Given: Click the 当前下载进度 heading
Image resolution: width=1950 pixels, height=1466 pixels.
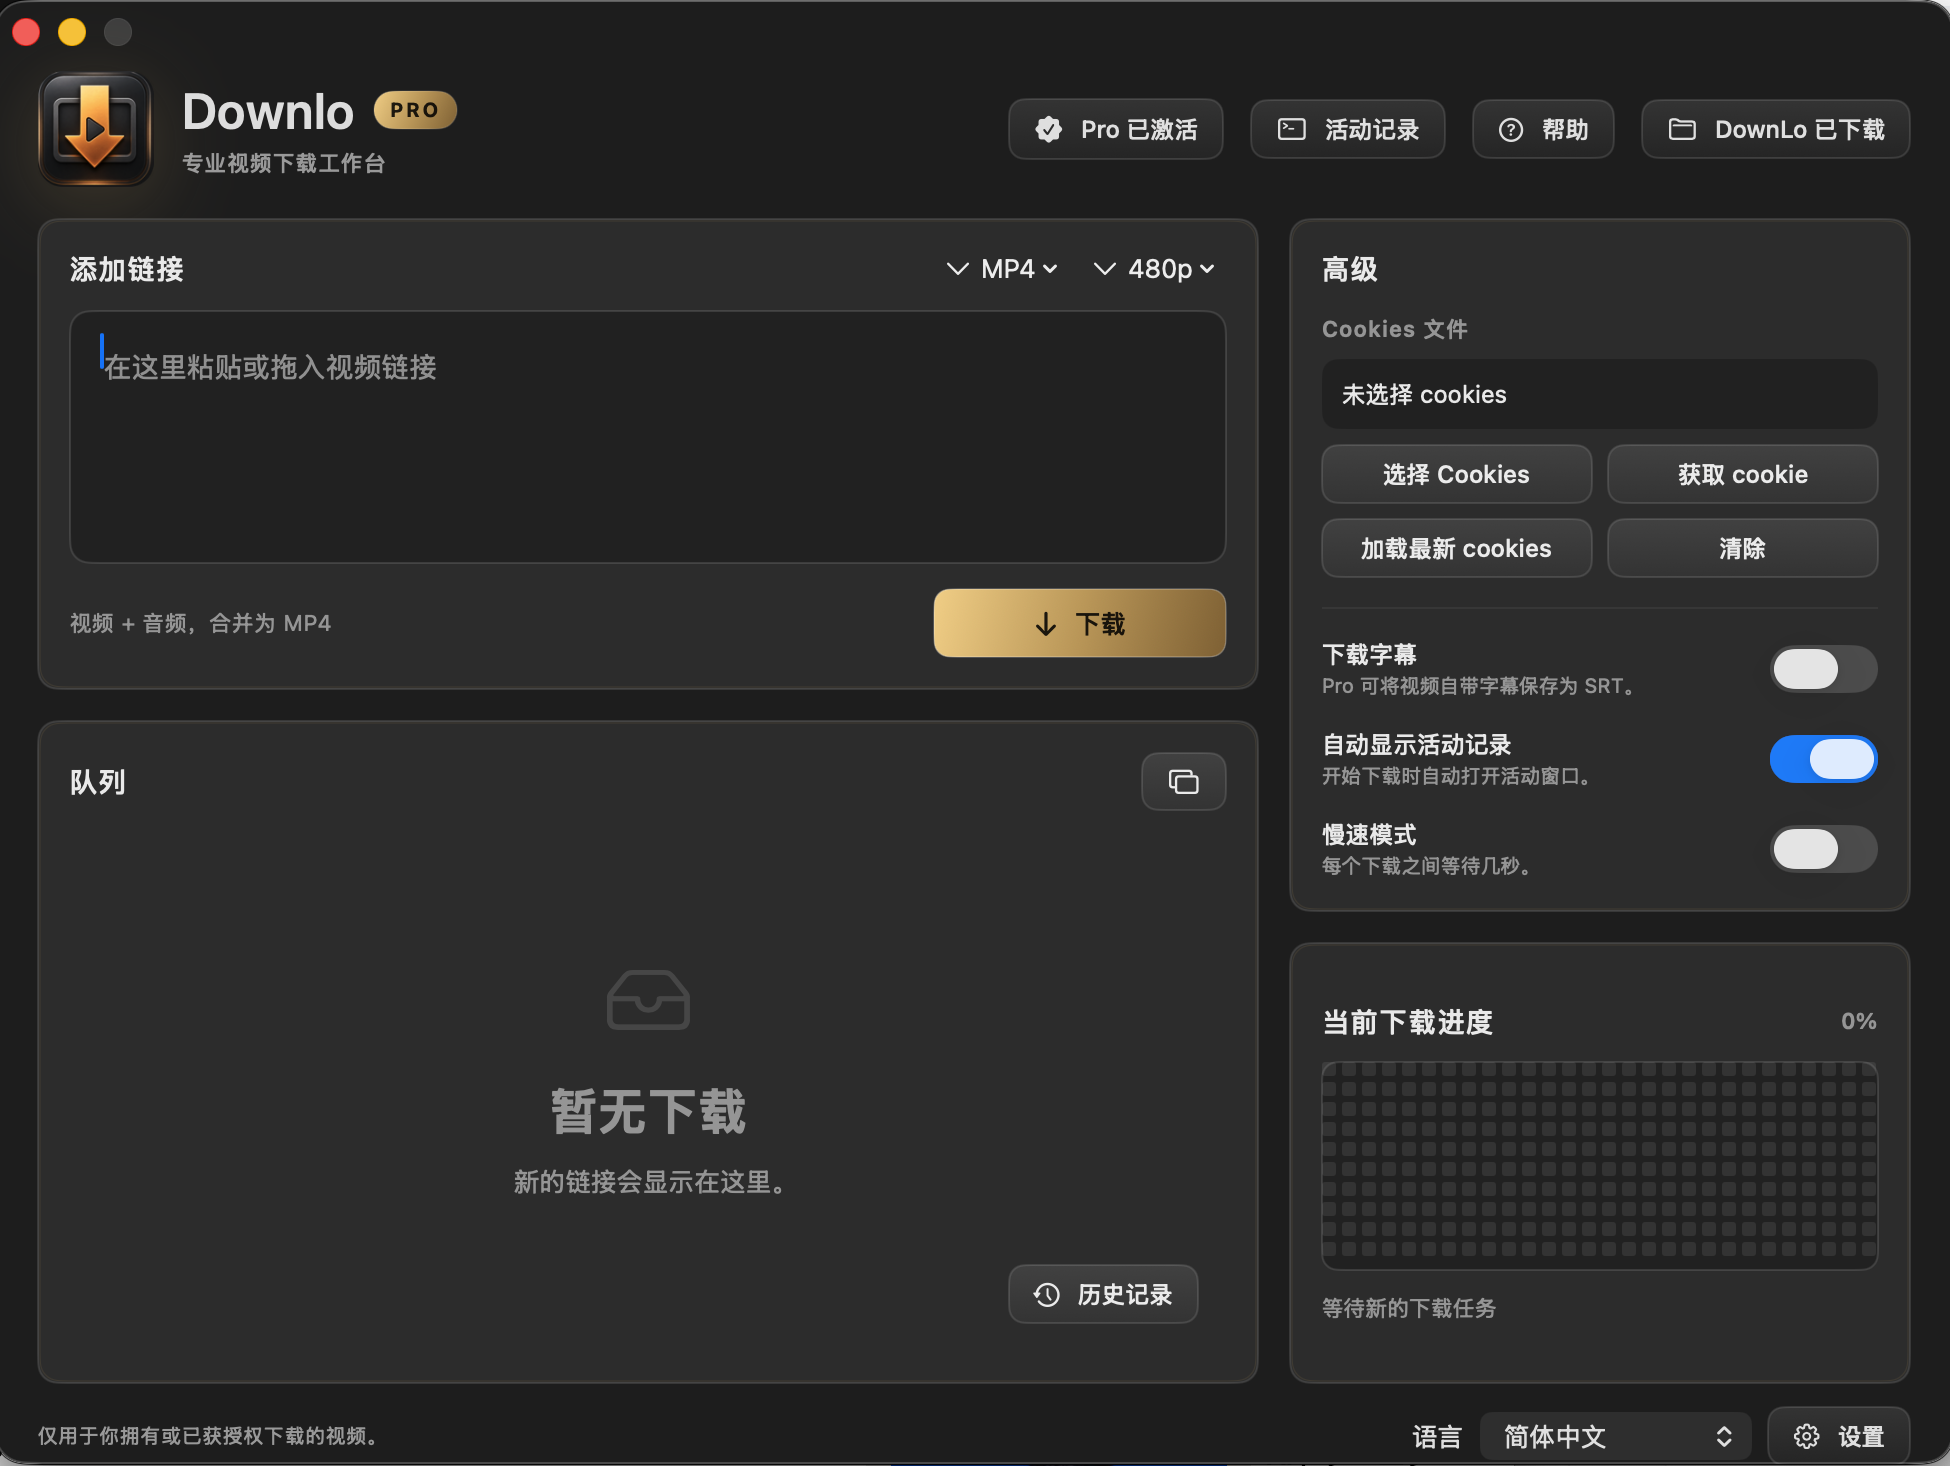Looking at the screenshot, I should (1407, 1022).
